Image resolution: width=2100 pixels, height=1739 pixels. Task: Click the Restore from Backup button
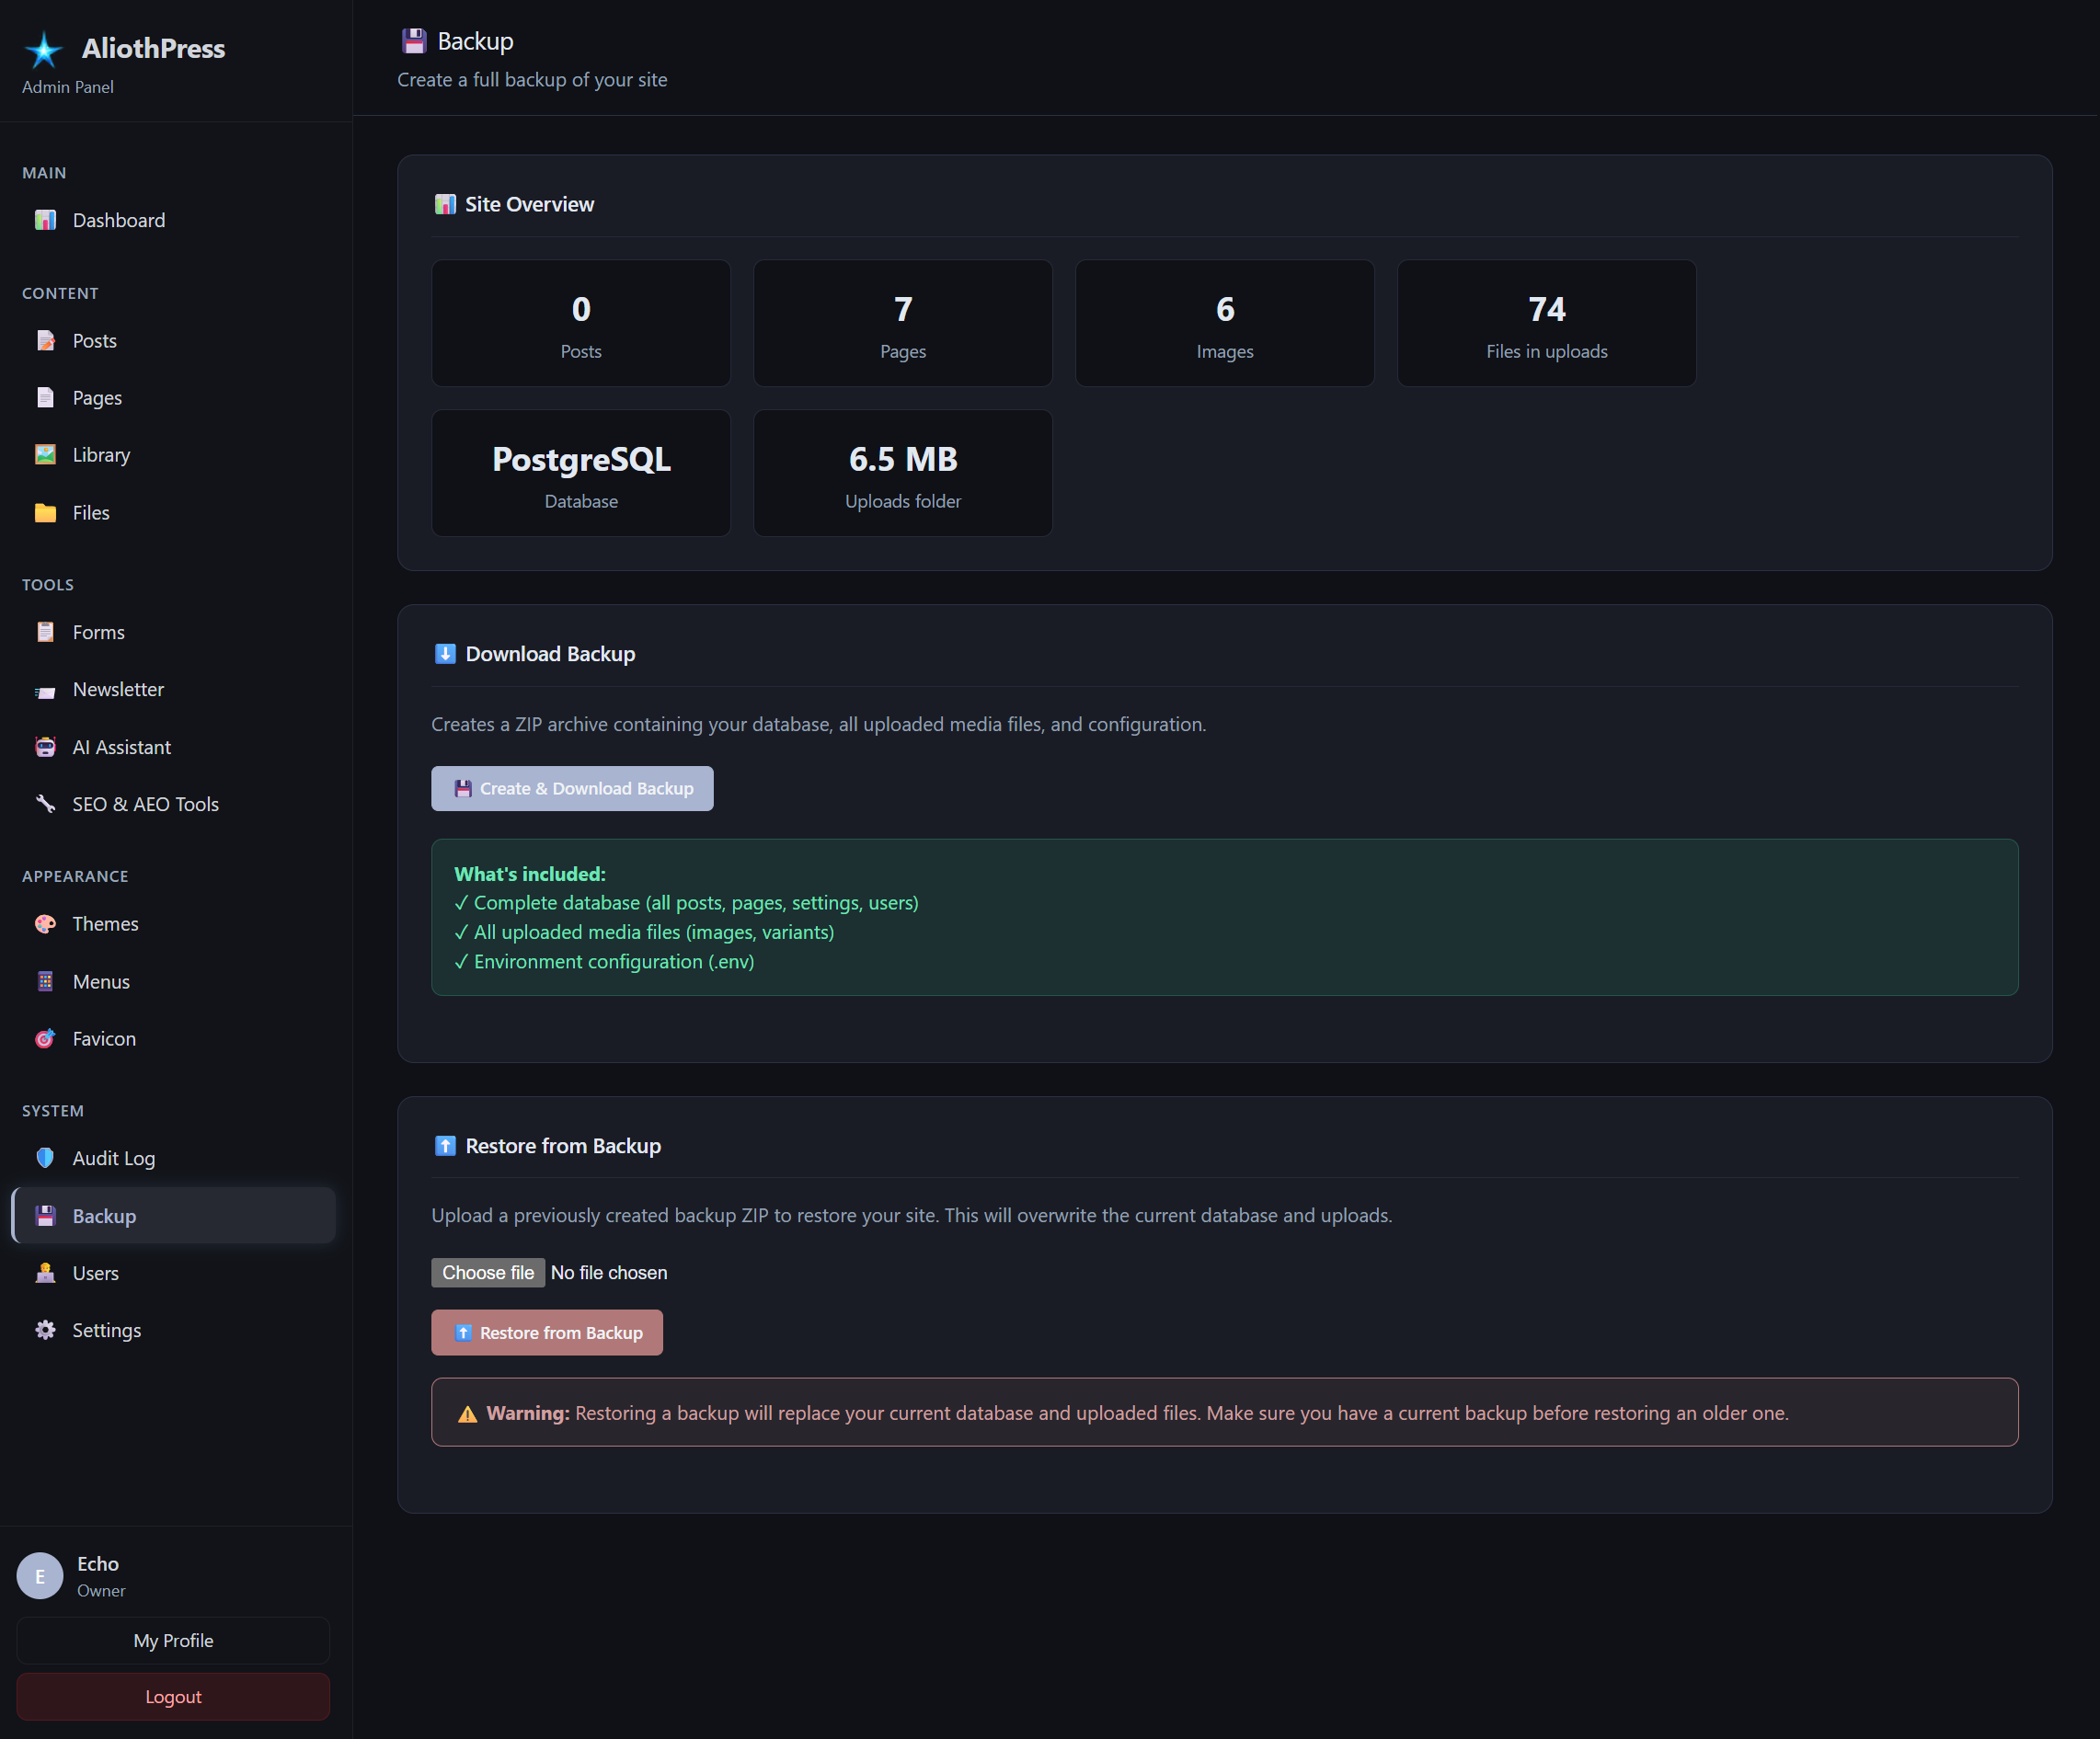(546, 1333)
